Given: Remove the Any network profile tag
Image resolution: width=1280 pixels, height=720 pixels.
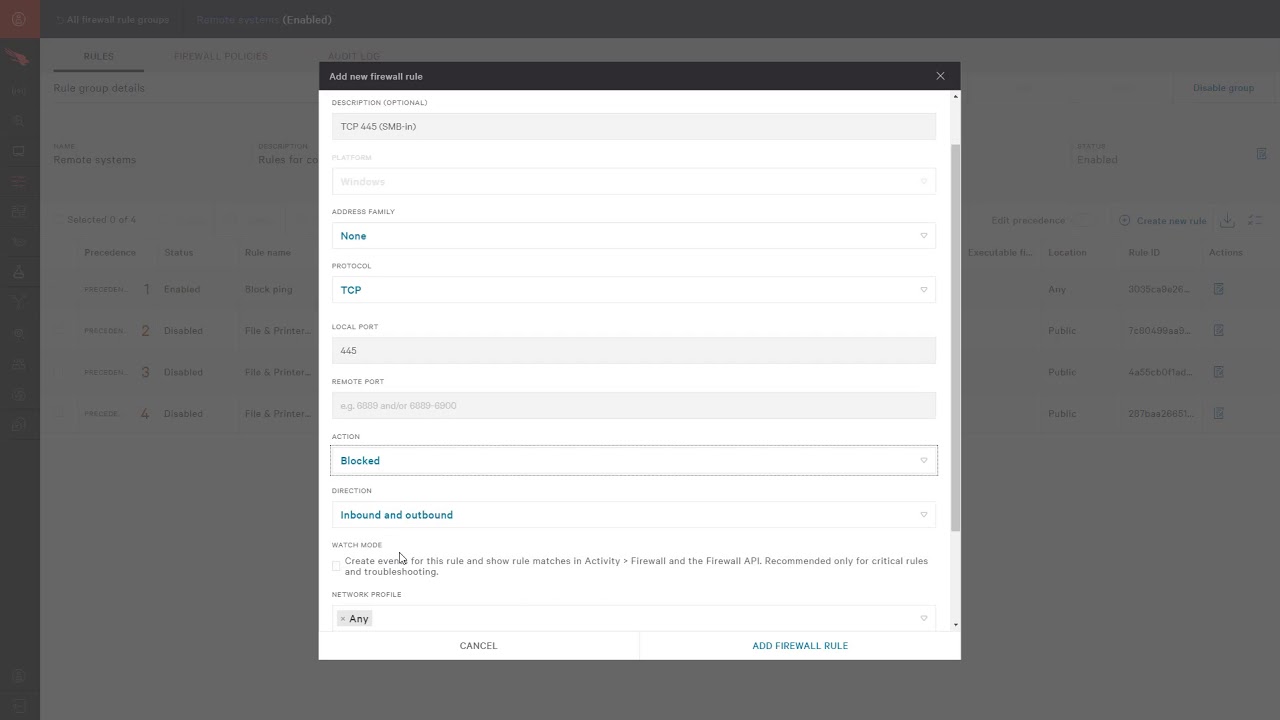Looking at the screenshot, I should click(342, 619).
